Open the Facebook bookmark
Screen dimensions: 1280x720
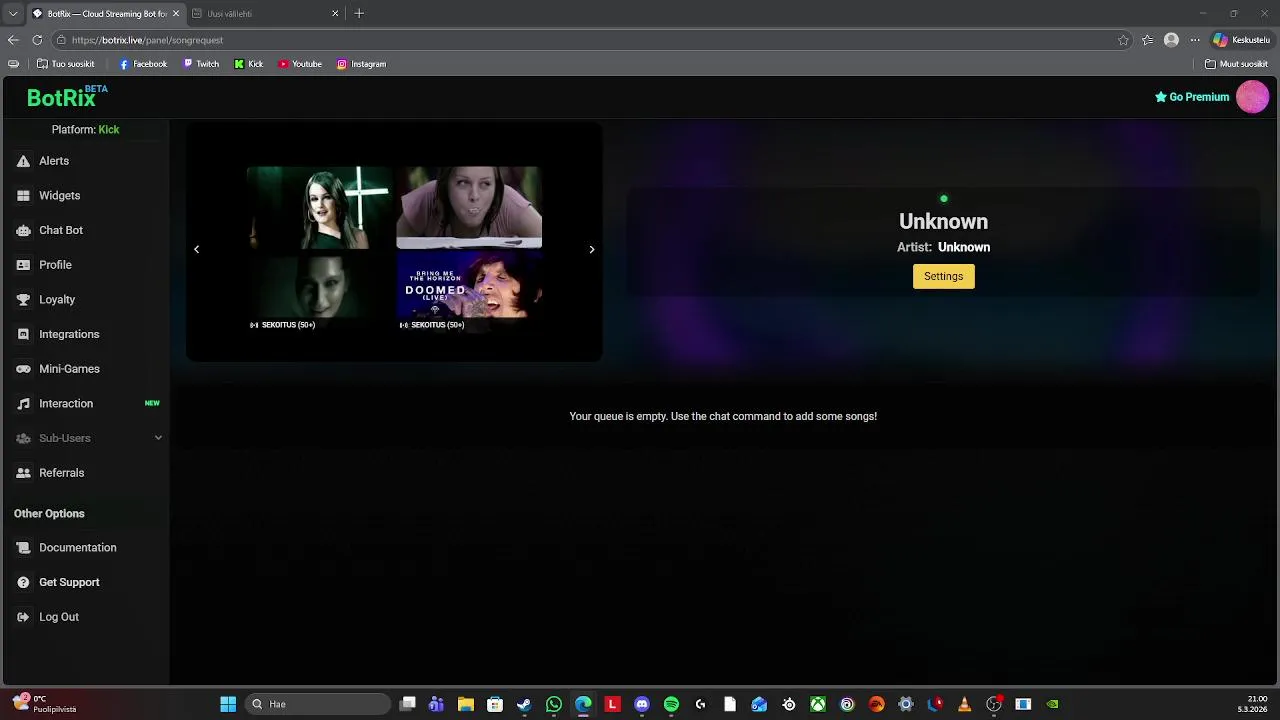point(143,64)
